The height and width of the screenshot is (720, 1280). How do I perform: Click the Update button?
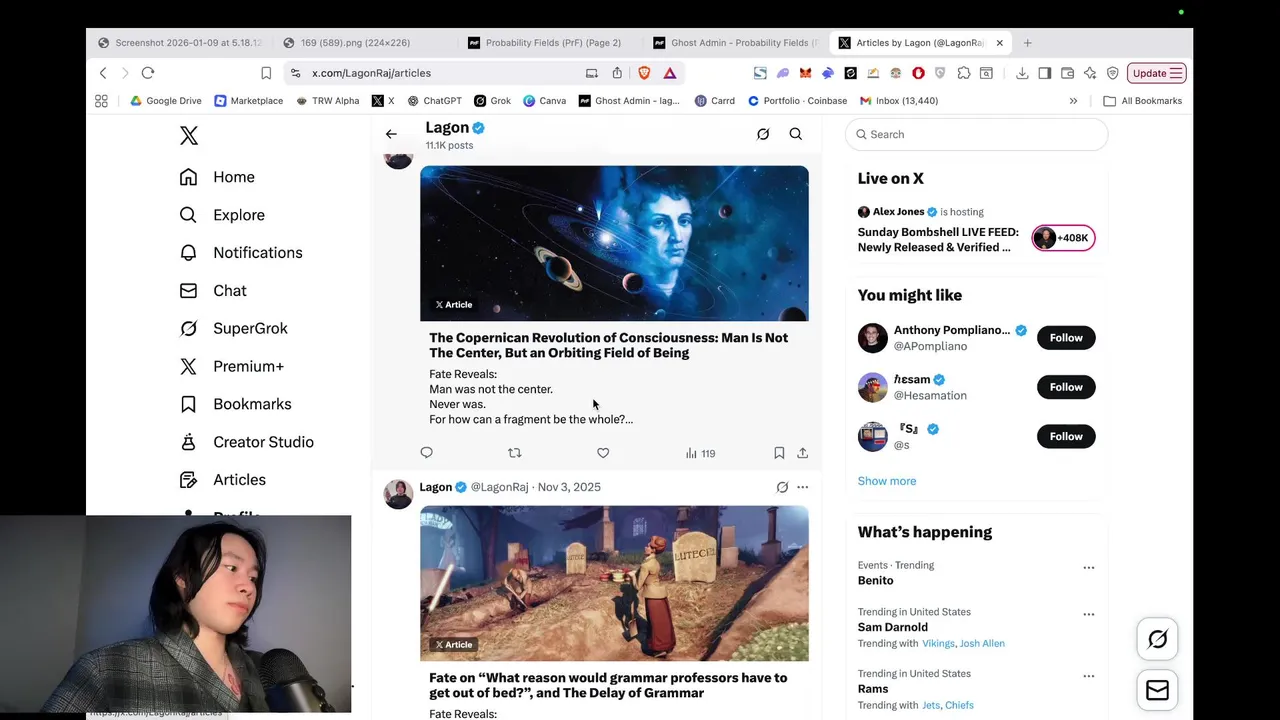click(1156, 73)
